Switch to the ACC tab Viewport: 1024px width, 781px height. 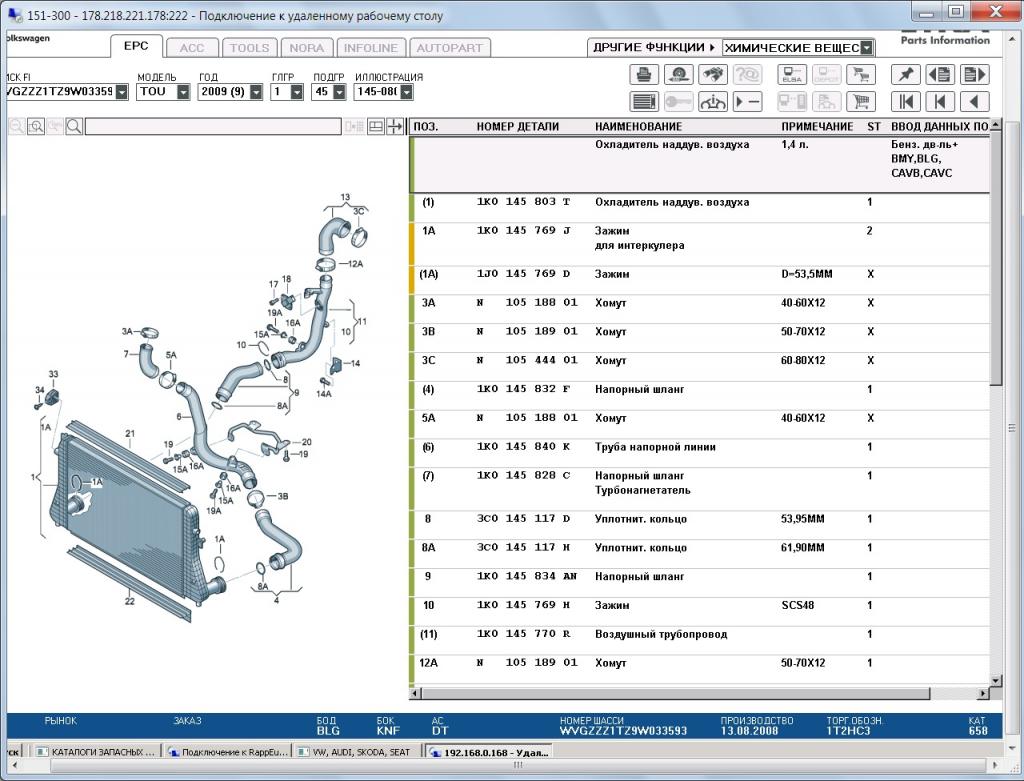pyautogui.click(x=192, y=48)
